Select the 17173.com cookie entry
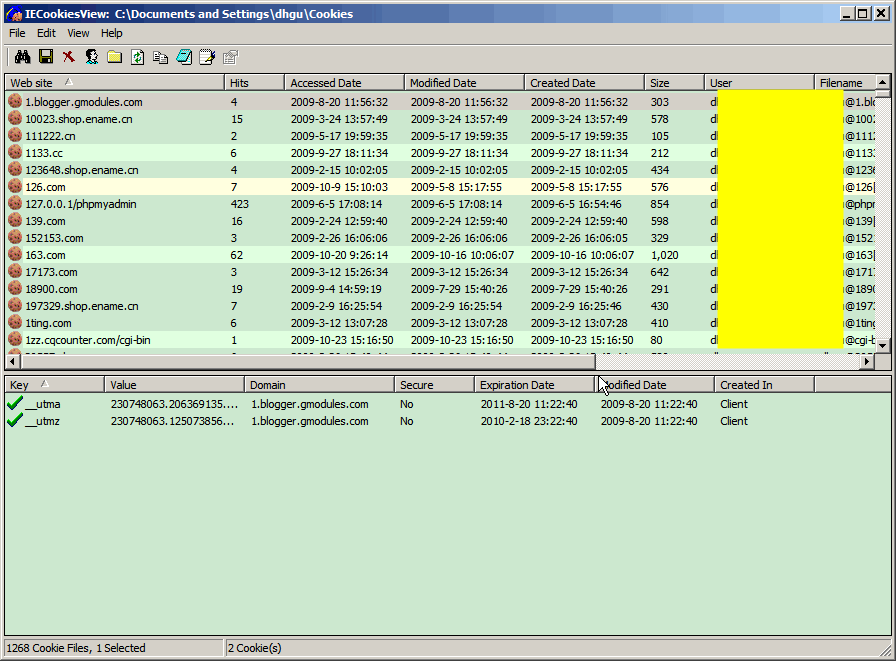 (x=51, y=272)
